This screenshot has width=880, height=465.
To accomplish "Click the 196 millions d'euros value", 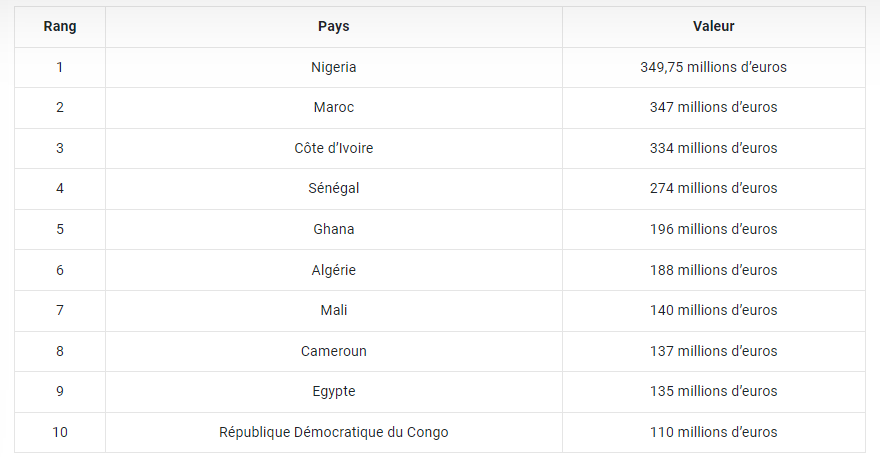I will pos(713,229).
